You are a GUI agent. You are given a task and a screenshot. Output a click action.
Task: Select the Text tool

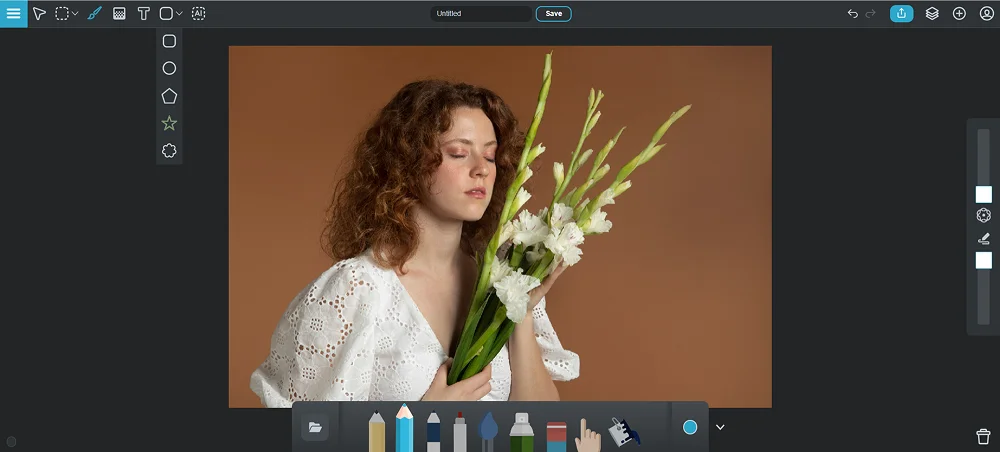pyautogui.click(x=143, y=14)
